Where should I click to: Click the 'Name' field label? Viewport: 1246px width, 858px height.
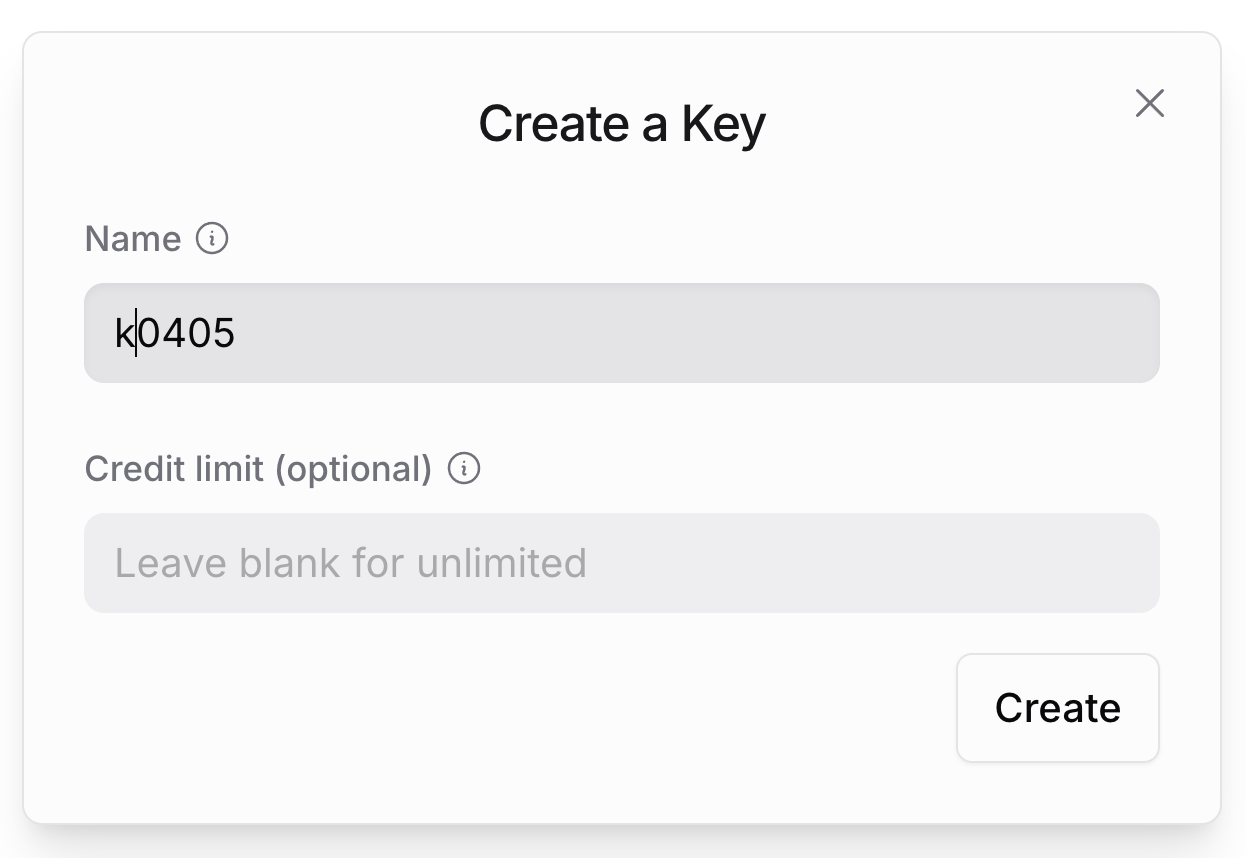(133, 239)
